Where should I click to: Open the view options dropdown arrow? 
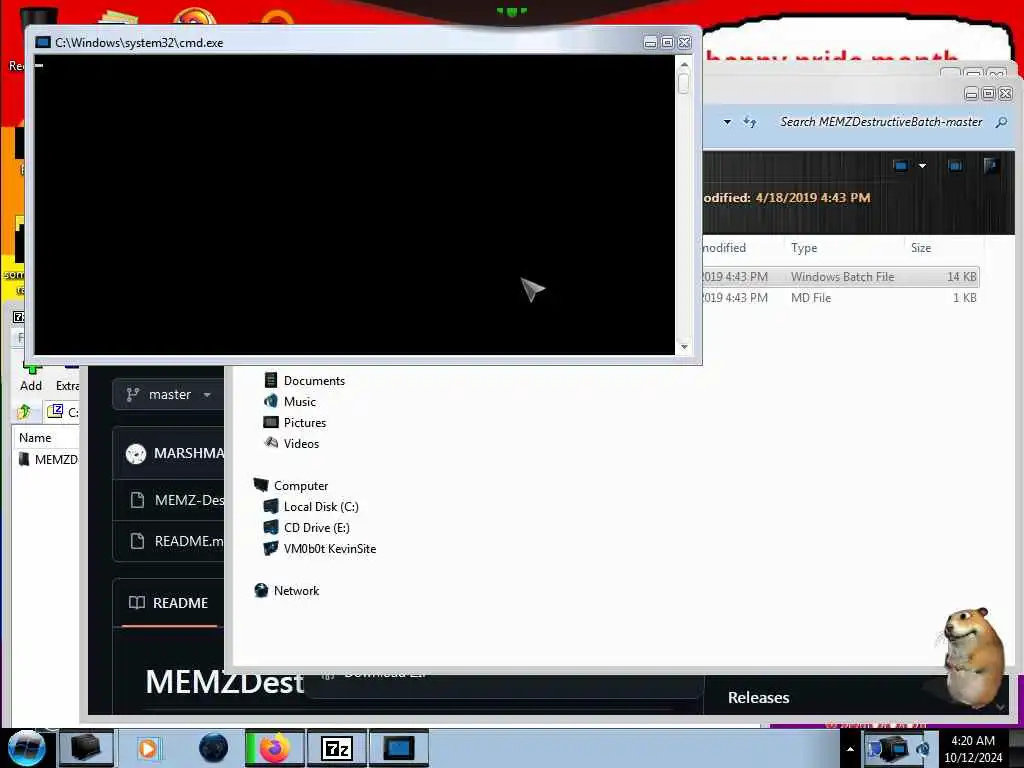(x=922, y=166)
